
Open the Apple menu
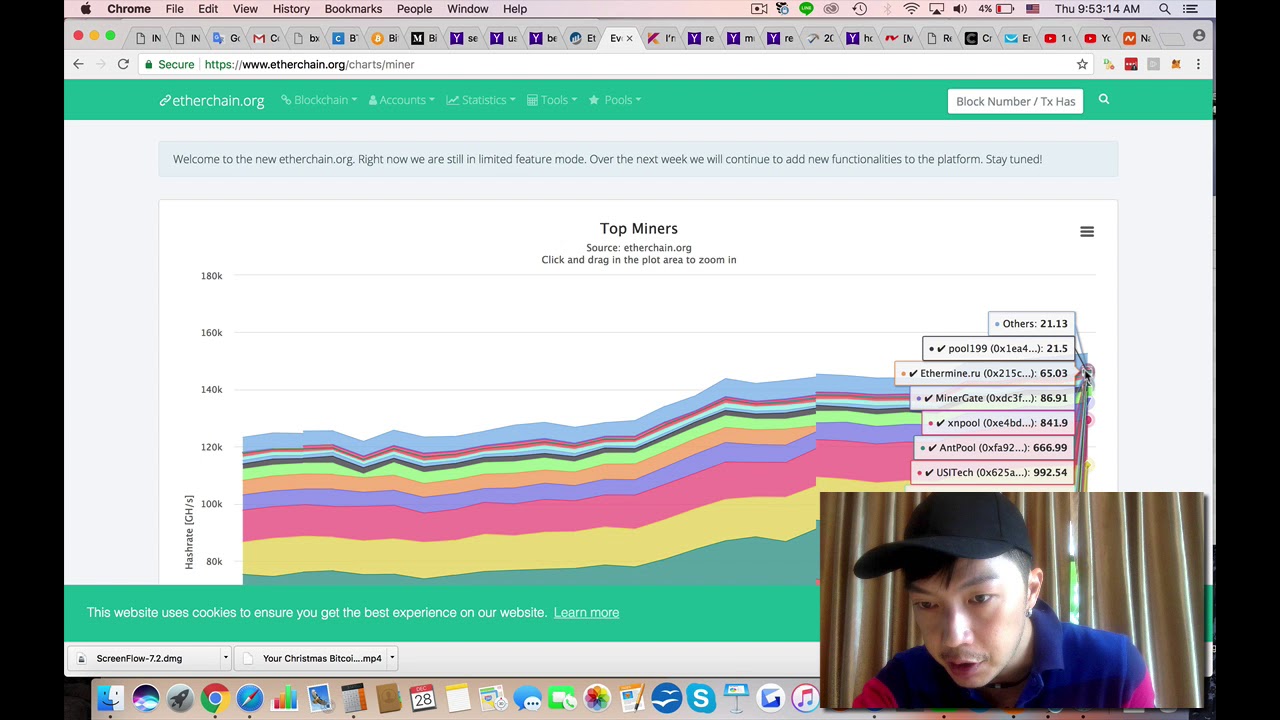(86, 9)
